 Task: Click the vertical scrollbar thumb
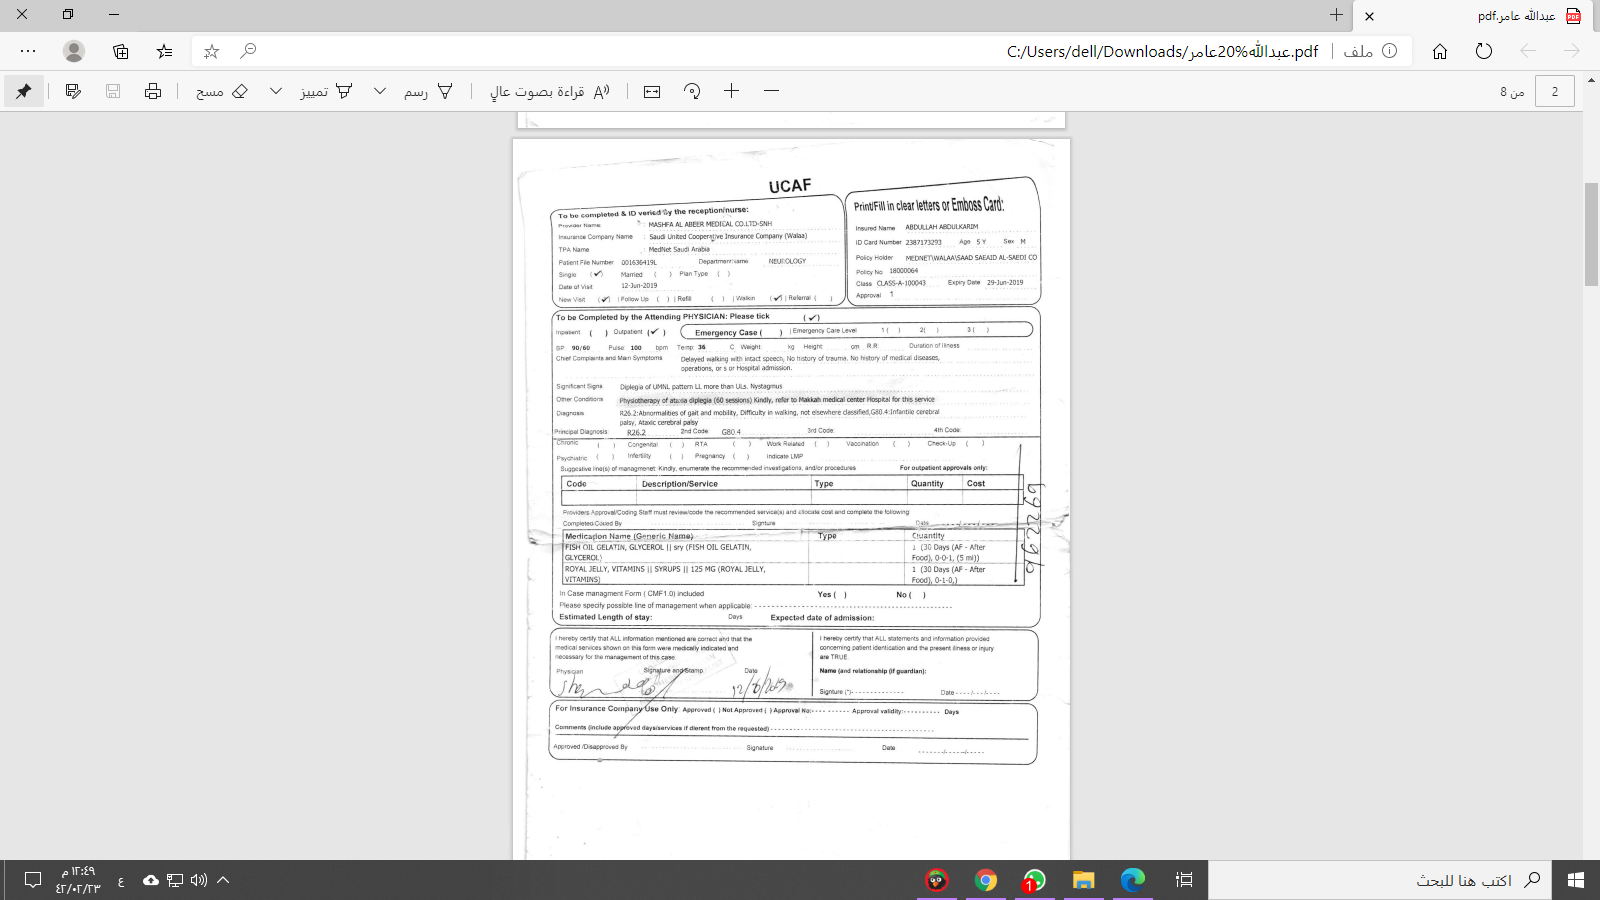[1592, 235]
